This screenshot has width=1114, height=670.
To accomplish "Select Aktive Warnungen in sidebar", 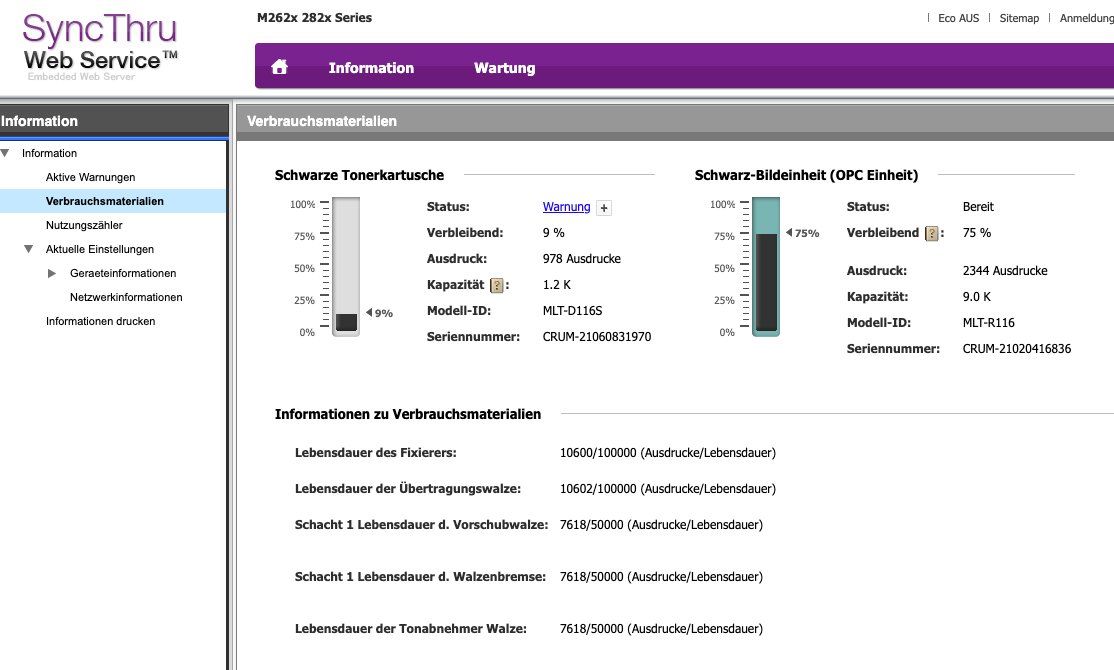I will (x=90, y=177).
